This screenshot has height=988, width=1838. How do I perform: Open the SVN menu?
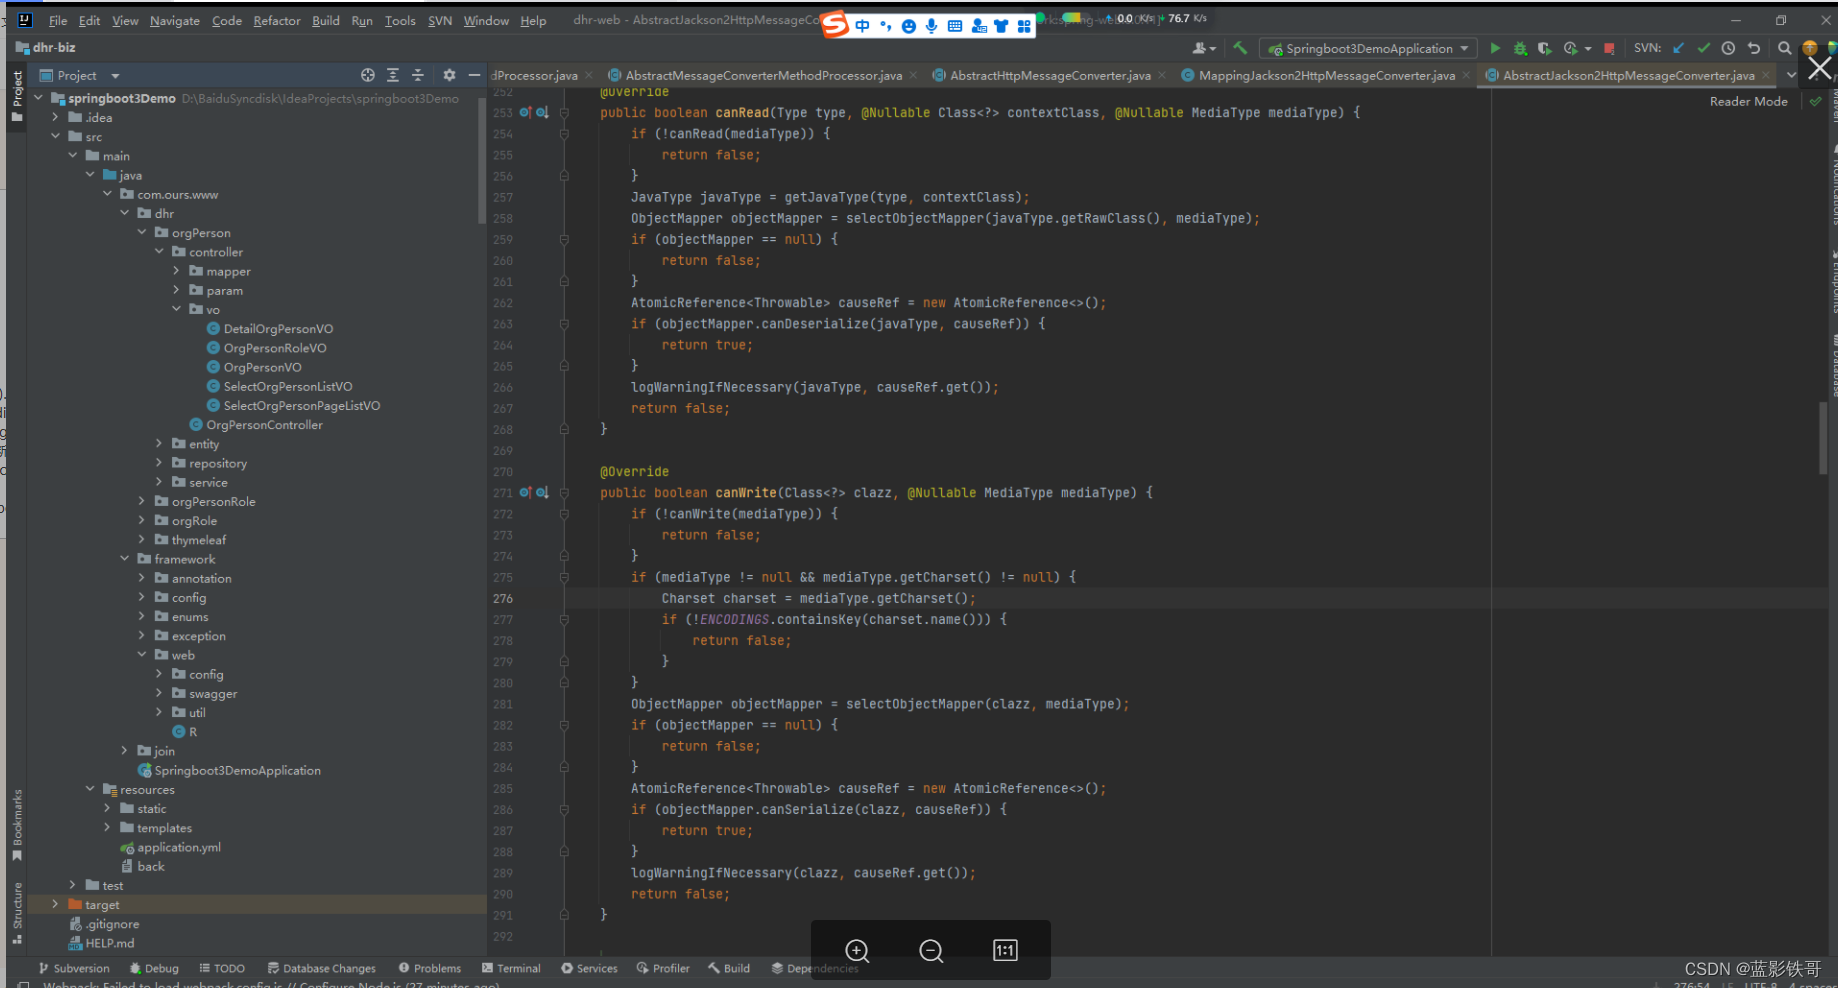click(x=440, y=20)
